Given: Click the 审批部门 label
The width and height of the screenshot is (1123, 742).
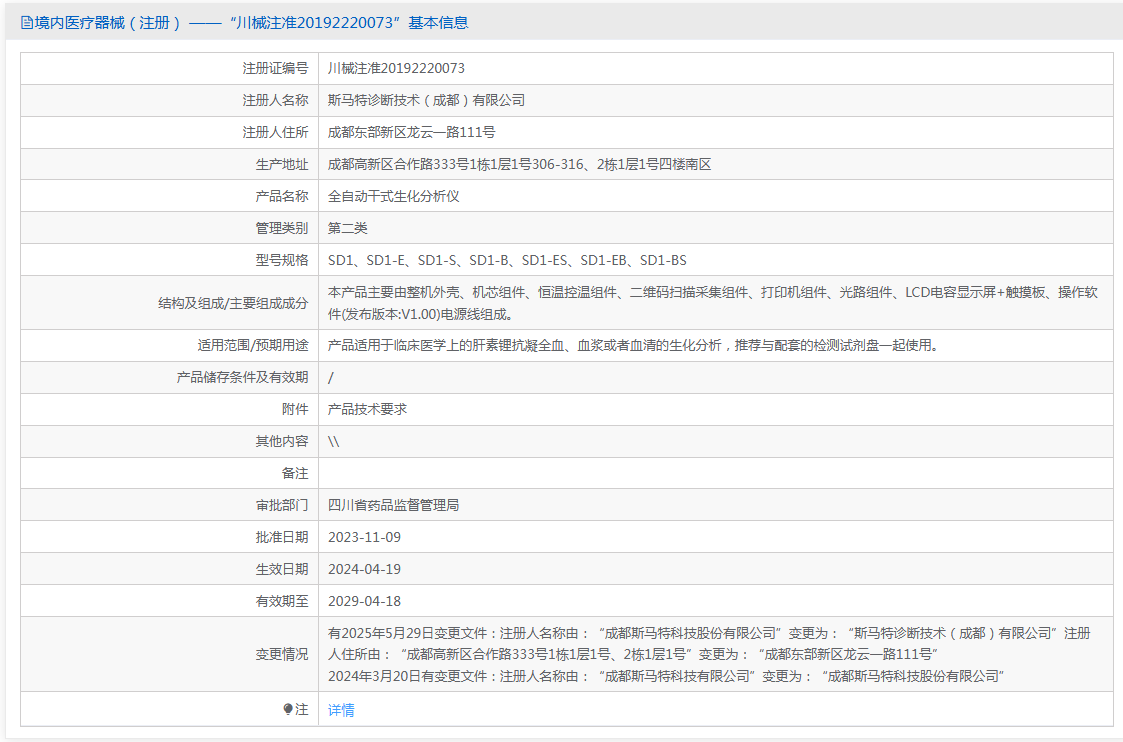Looking at the screenshot, I should point(281,505).
